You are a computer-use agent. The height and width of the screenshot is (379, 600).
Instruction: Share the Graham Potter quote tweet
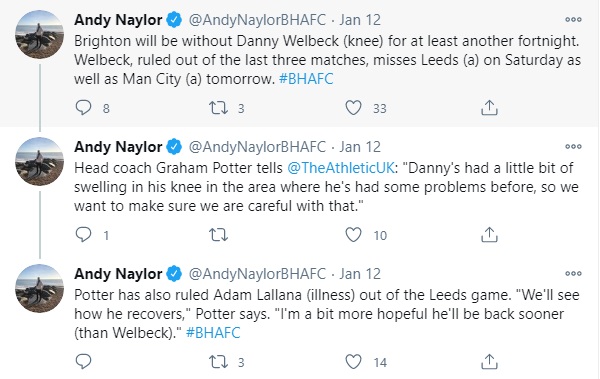pos(489,235)
